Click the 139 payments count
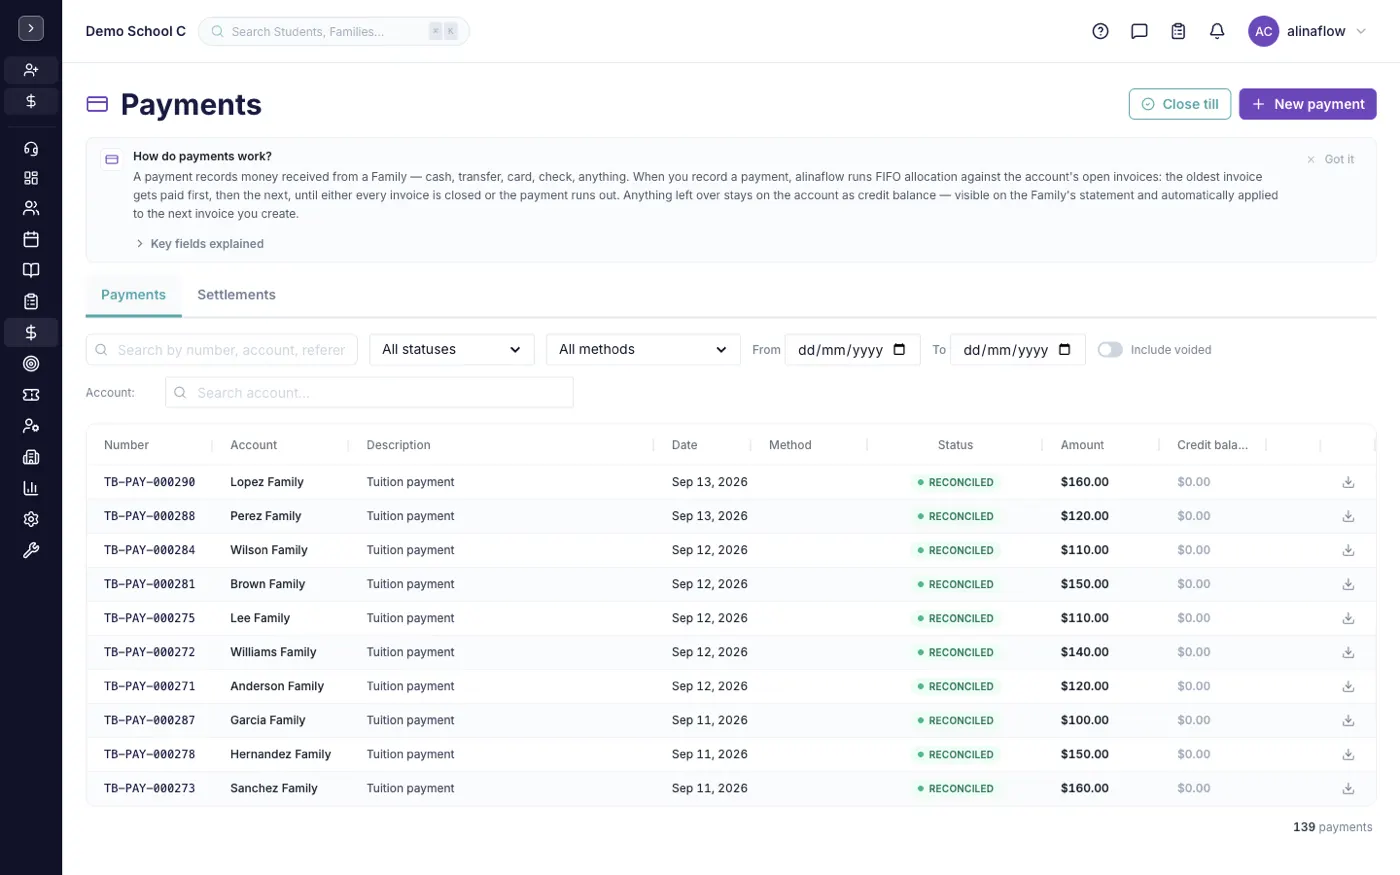1400x875 pixels. coord(1332,827)
